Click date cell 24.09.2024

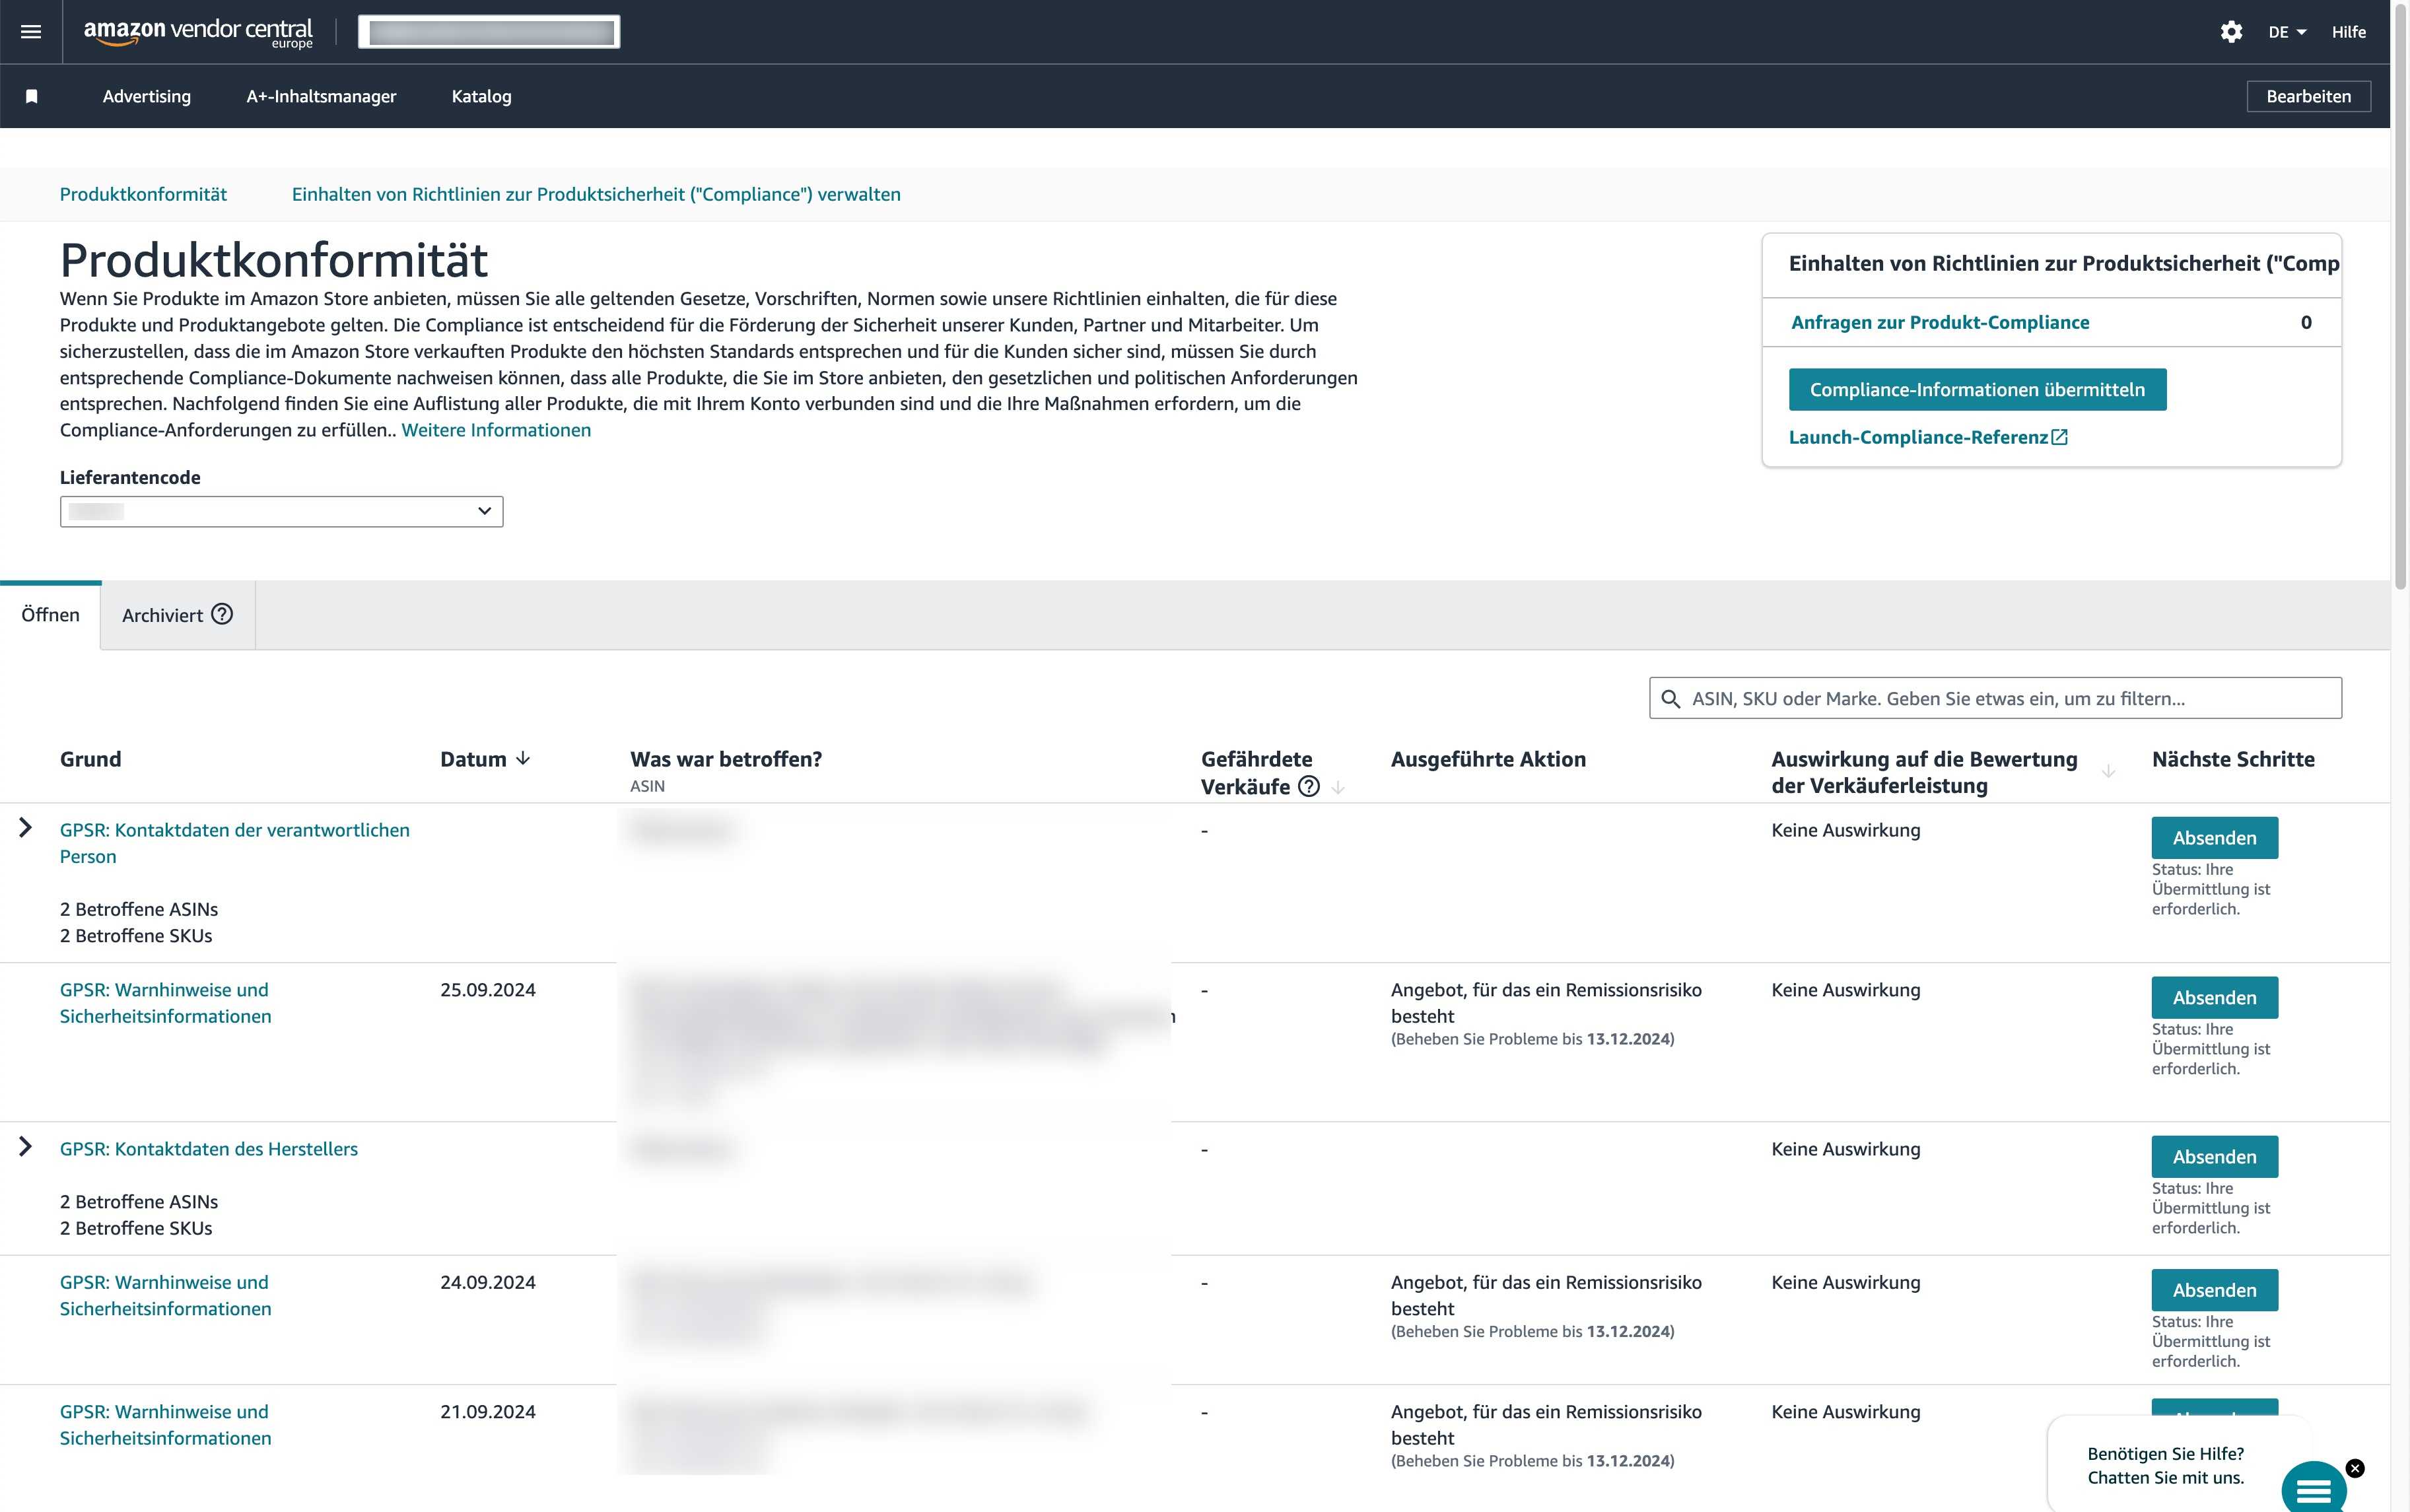[488, 1282]
